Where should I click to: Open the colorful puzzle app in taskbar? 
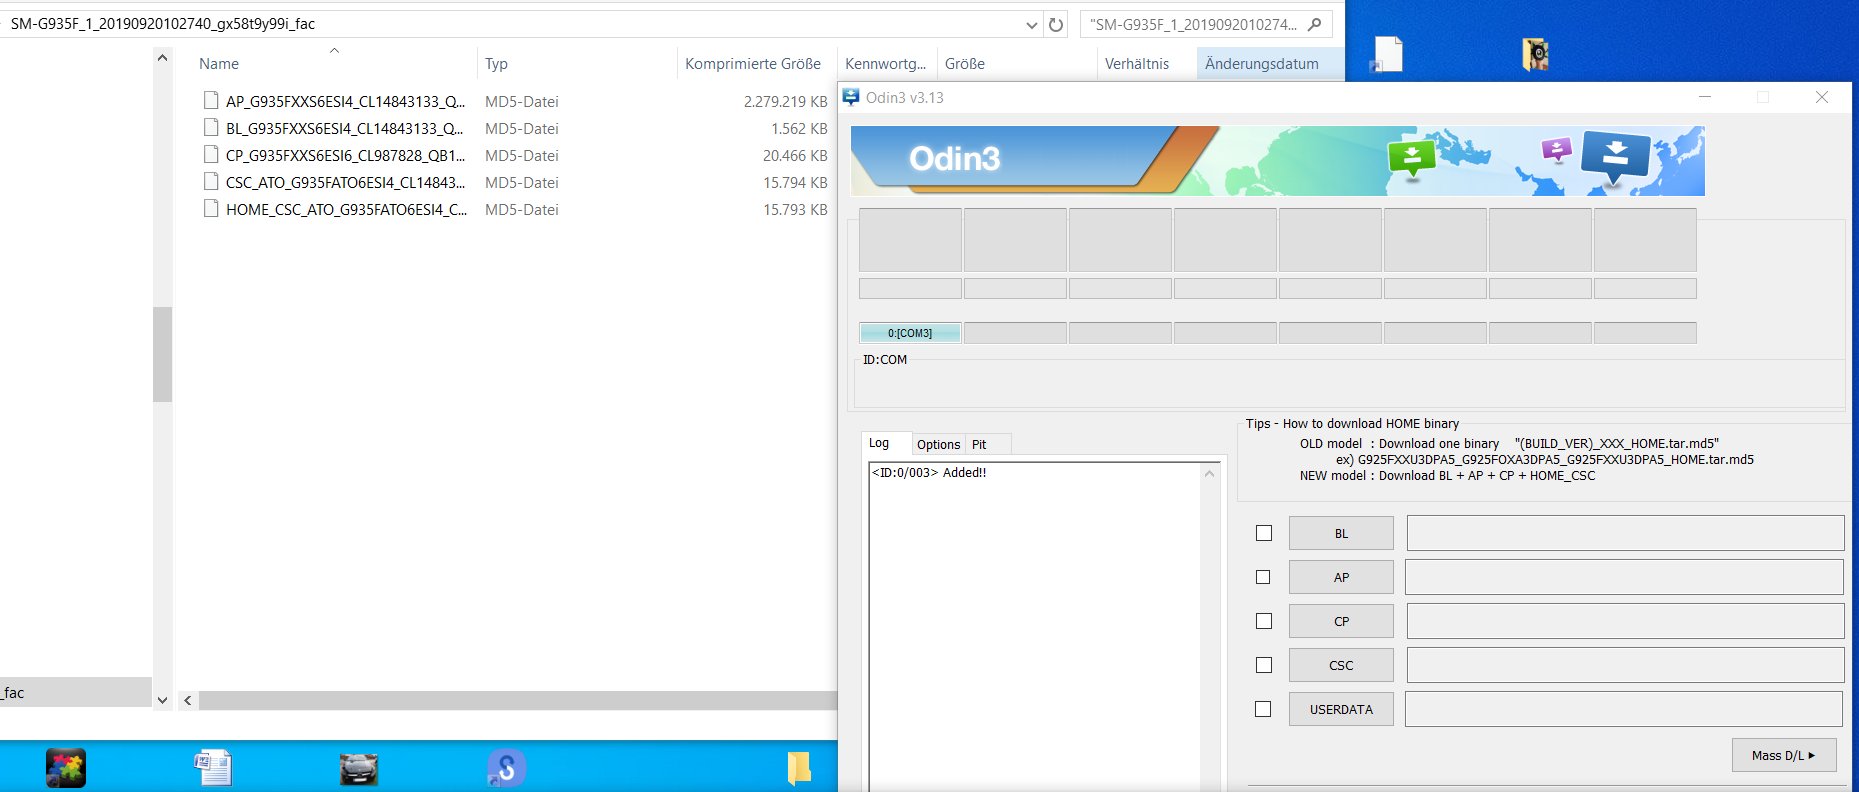66,768
